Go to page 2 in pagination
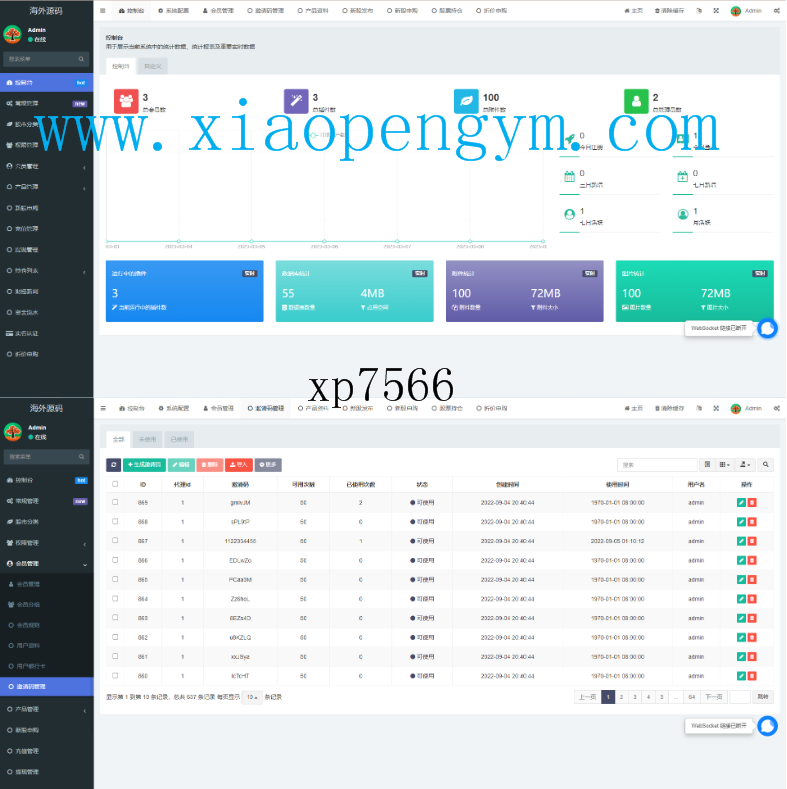The height and width of the screenshot is (789, 787). pyautogui.click(x=621, y=696)
